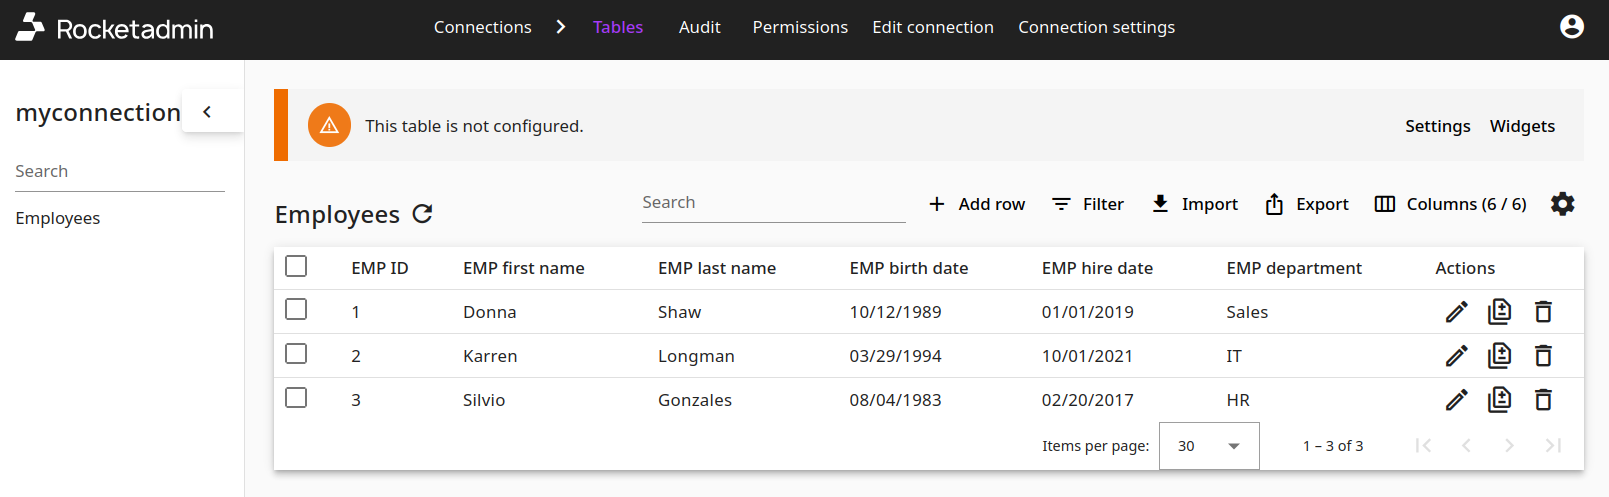Delete the Silvio Gonzales row

pos(1543,400)
